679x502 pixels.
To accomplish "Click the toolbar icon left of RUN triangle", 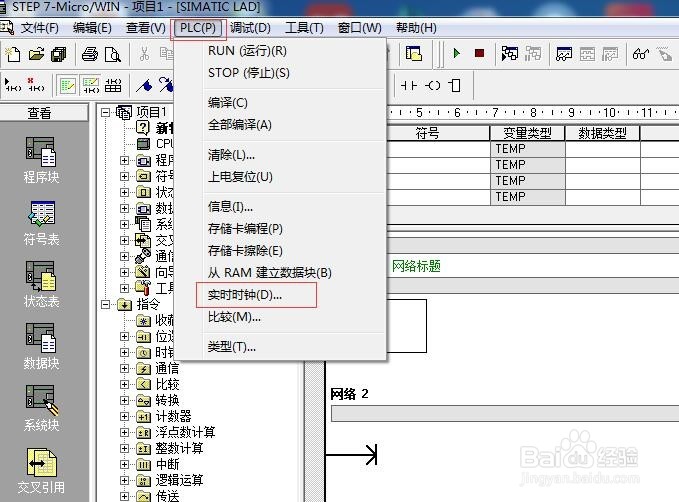I will point(414,53).
